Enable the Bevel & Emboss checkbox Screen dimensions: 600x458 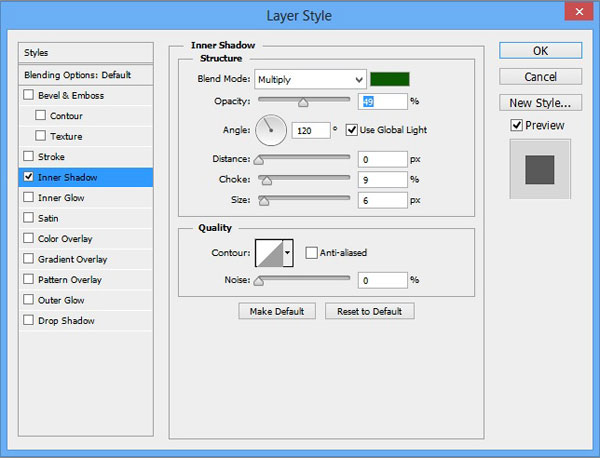[x=28, y=95]
